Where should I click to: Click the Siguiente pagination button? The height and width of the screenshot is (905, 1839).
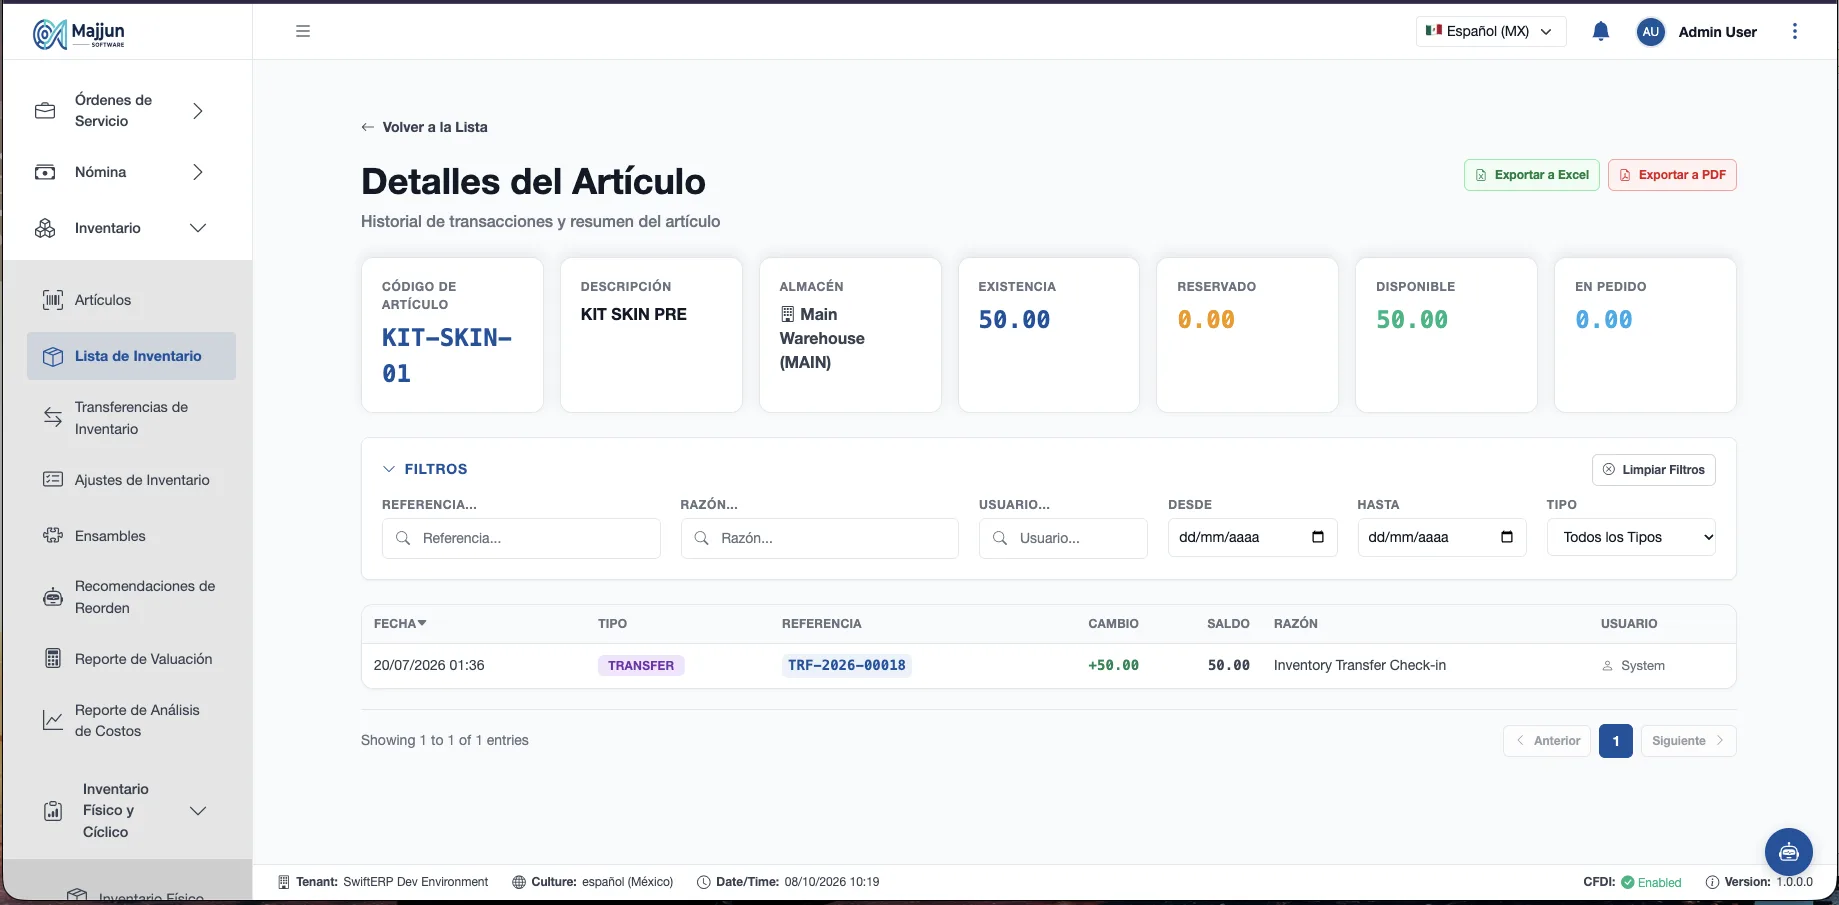pyautogui.click(x=1688, y=741)
